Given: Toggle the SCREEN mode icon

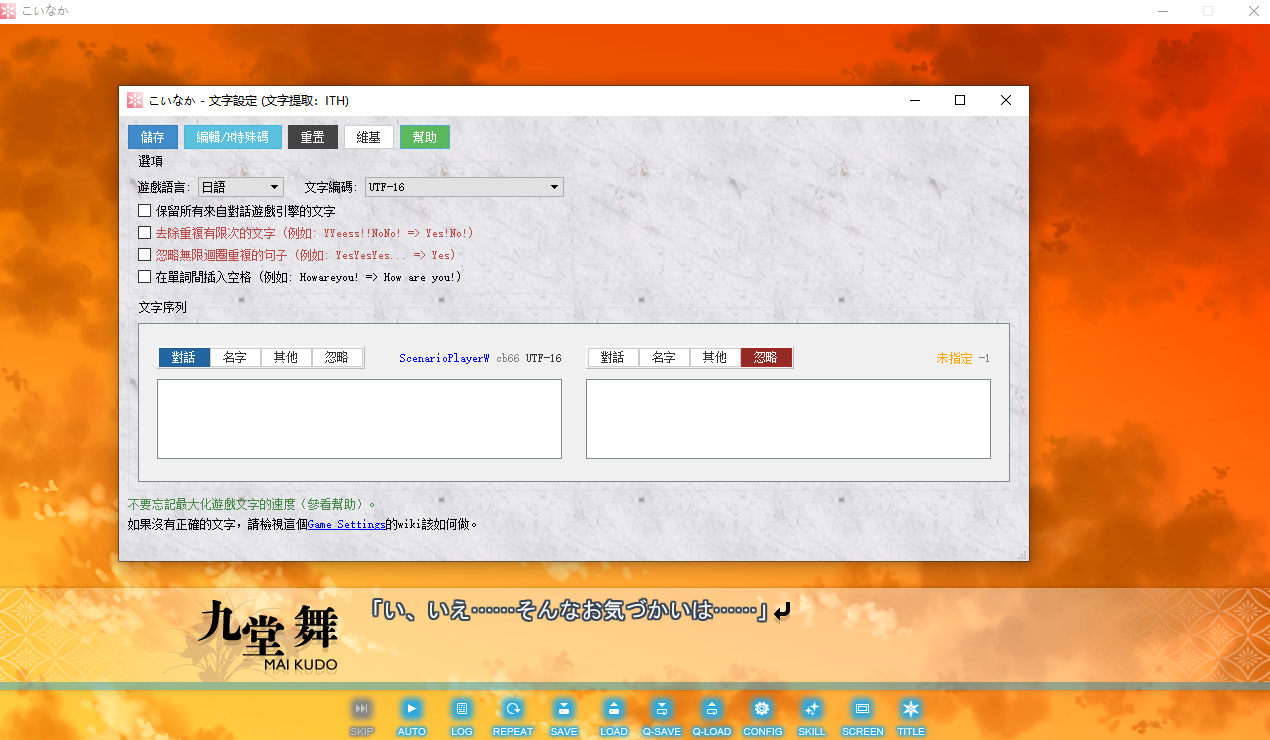Looking at the screenshot, I should (862, 709).
